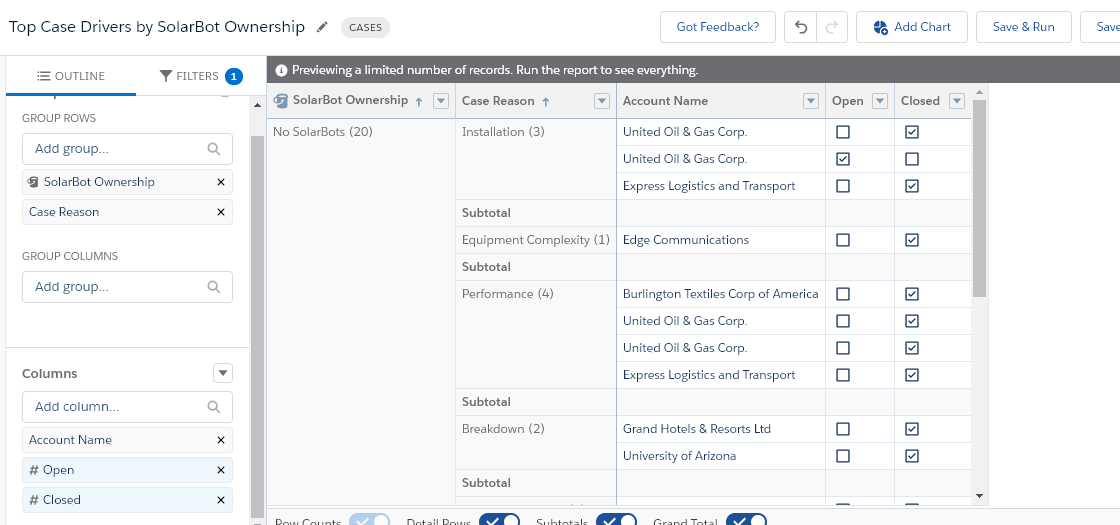Viewport: 1120px width, 525px height.
Task: Select the Outline tab
Action: click(x=71, y=76)
